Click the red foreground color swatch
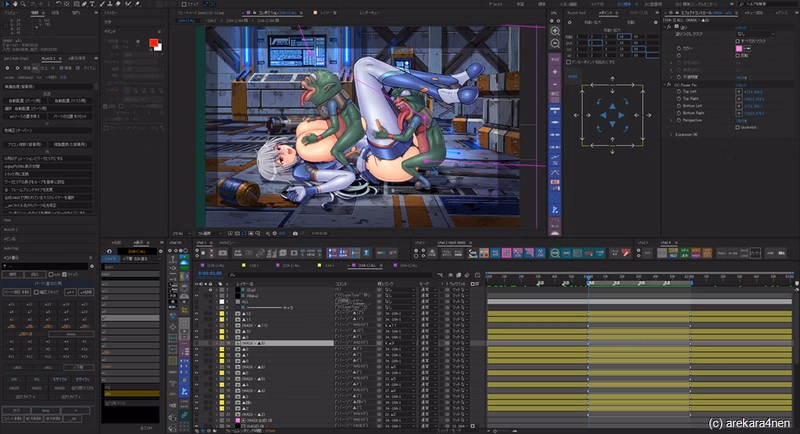This screenshot has height=434, width=800. (152, 44)
